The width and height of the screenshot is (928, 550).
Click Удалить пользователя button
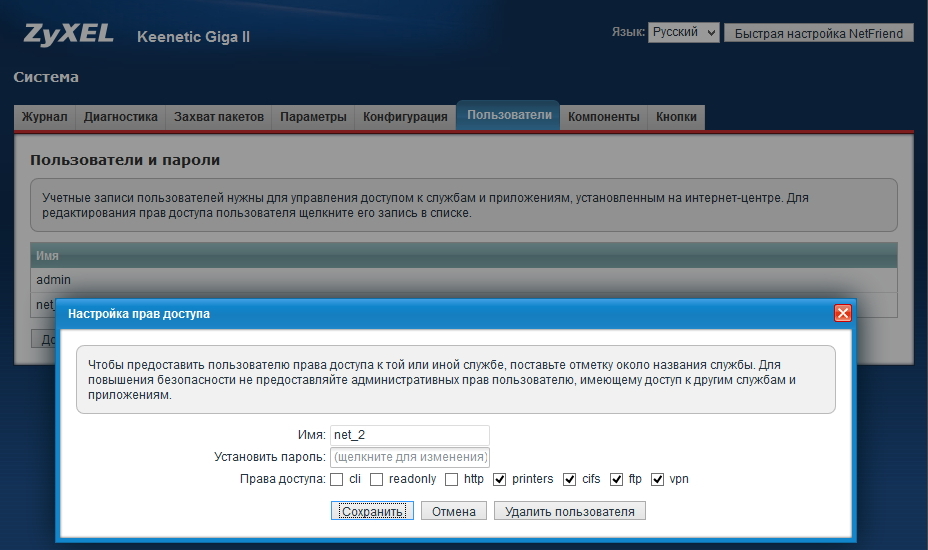(570, 511)
